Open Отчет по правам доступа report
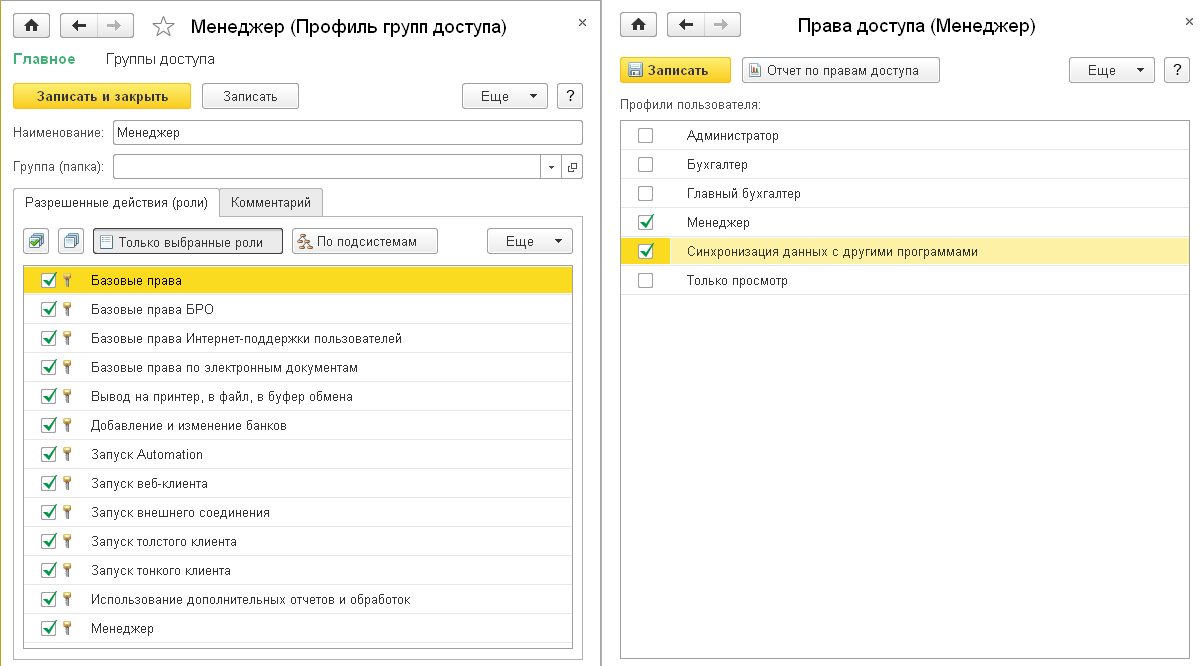This screenshot has height=666, width=1204. pyautogui.click(x=841, y=70)
